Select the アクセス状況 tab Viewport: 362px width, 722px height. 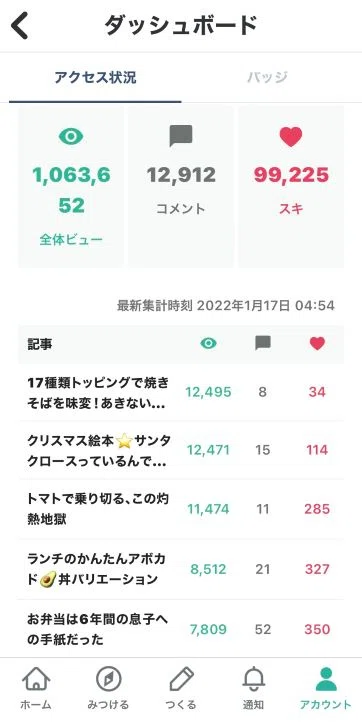[95, 77]
